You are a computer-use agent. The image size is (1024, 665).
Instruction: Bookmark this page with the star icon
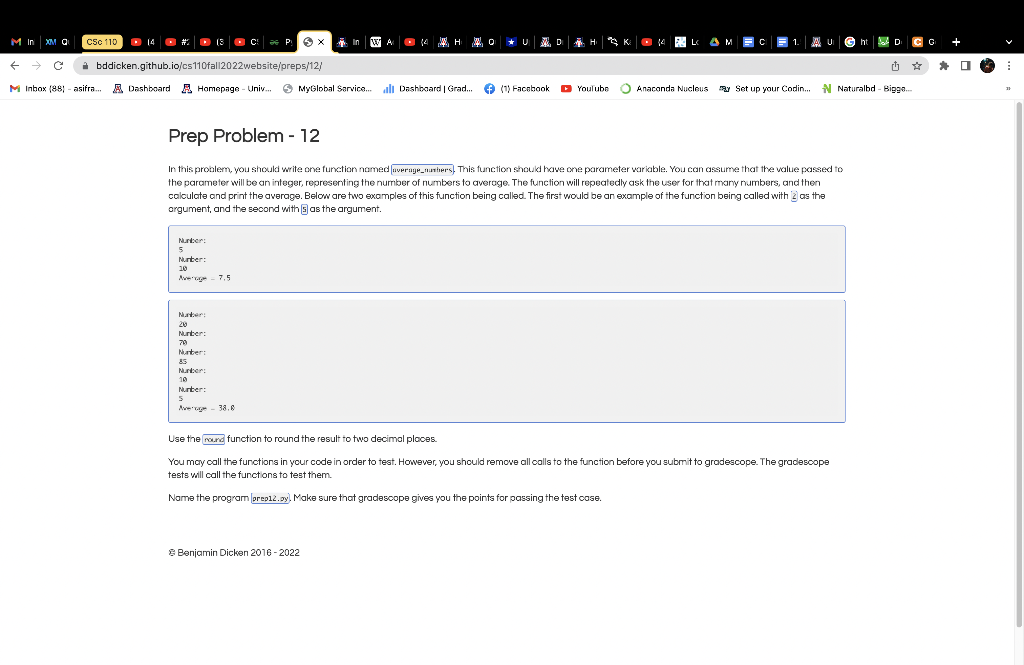coord(917,64)
